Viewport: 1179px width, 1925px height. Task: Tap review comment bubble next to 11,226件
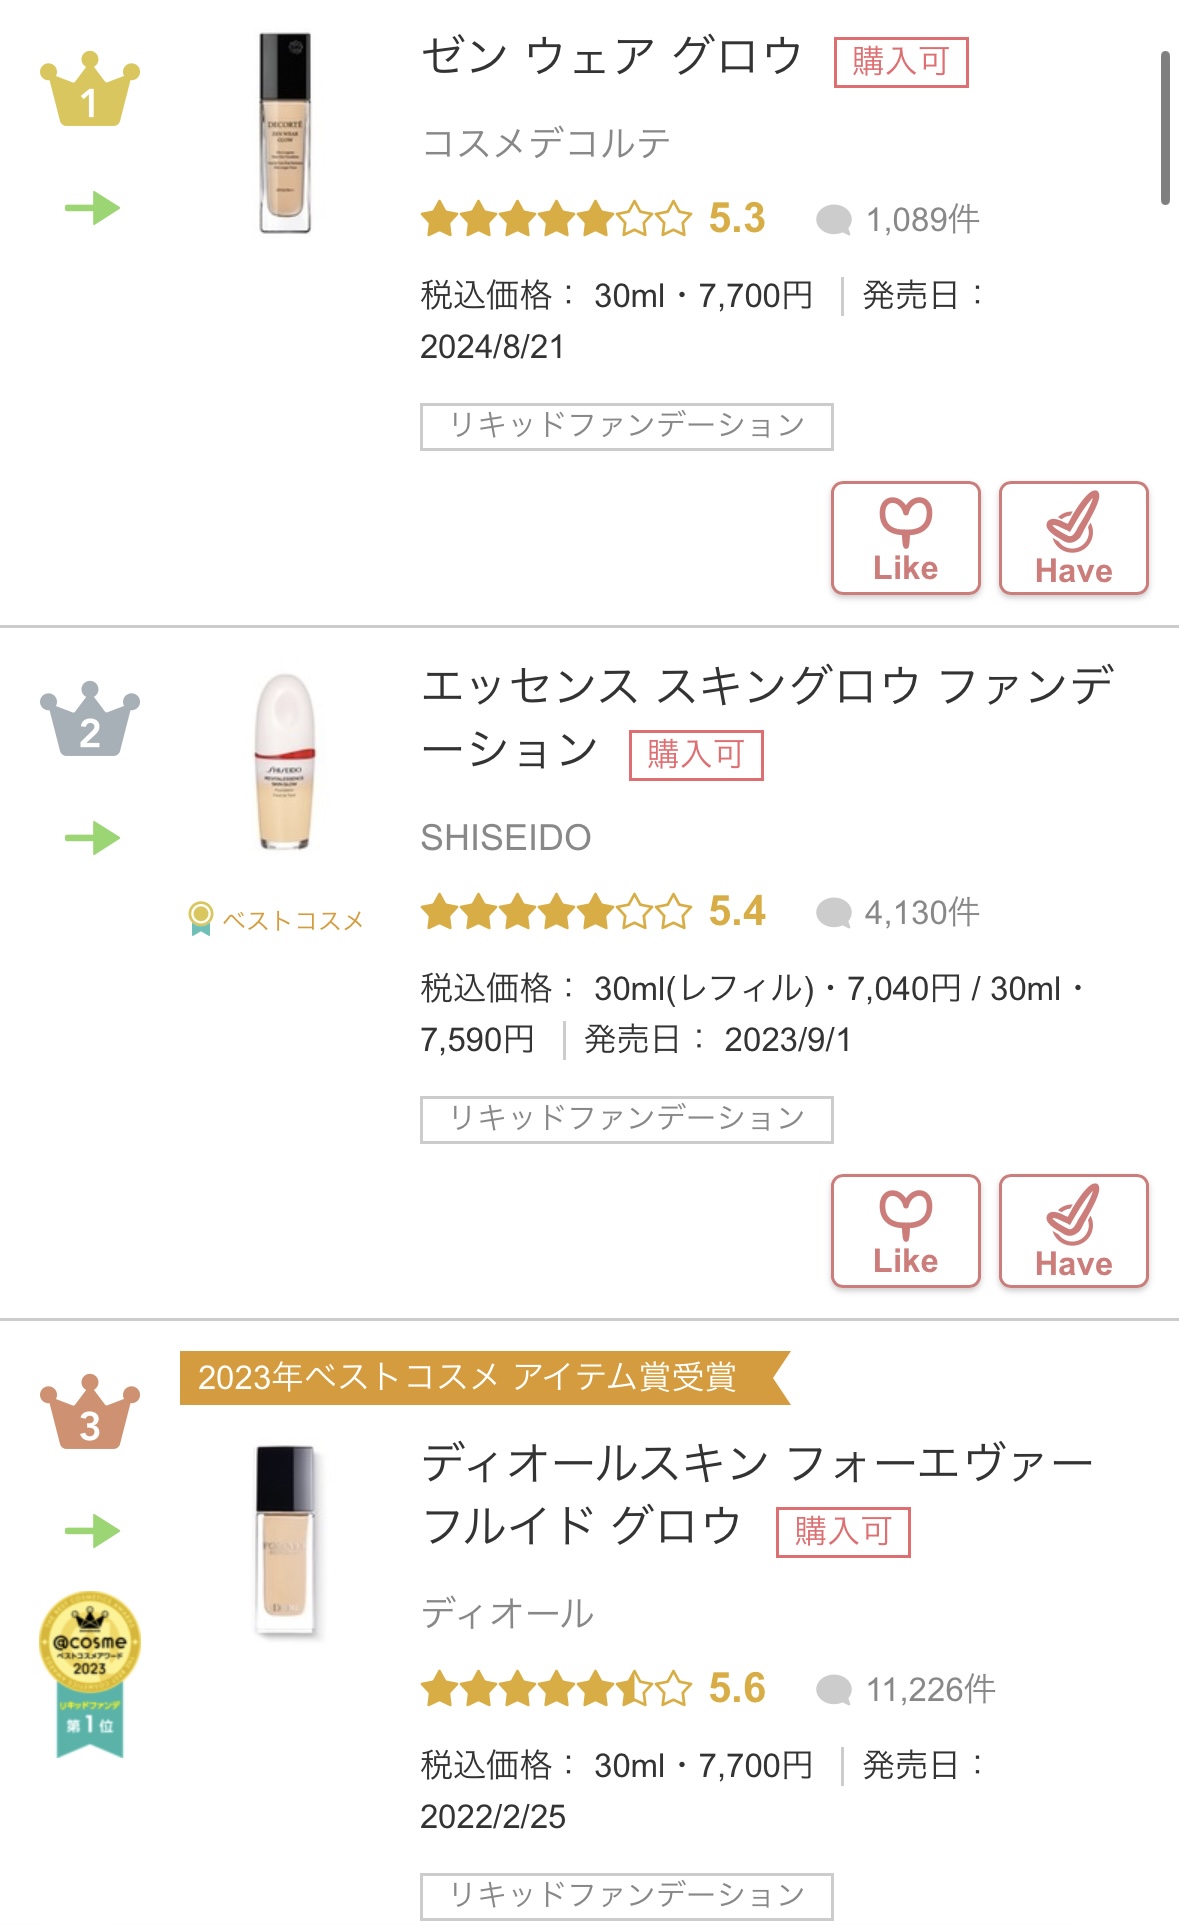click(x=833, y=1690)
